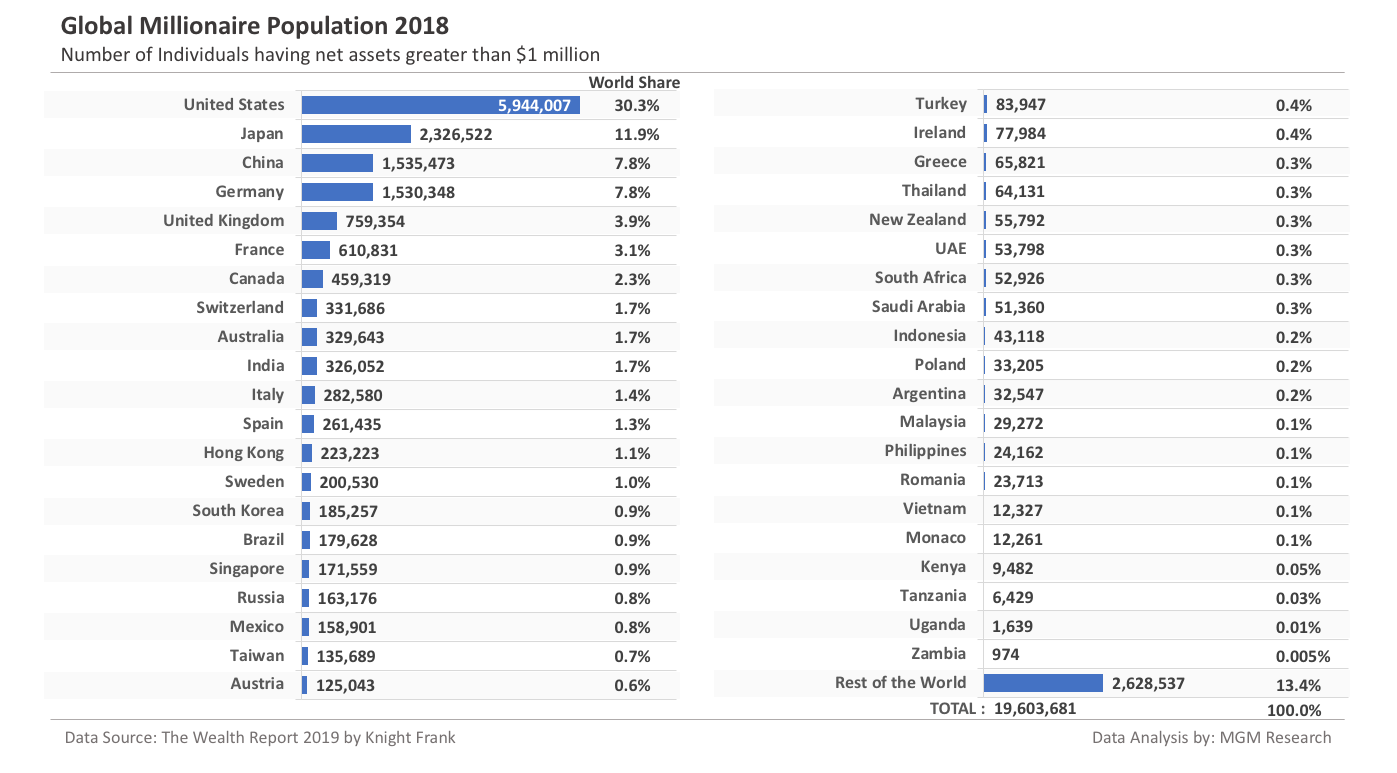Image resolution: width=1397 pixels, height=773 pixels.
Task: Click the 13.4% world share value
Action: coord(1298,686)
